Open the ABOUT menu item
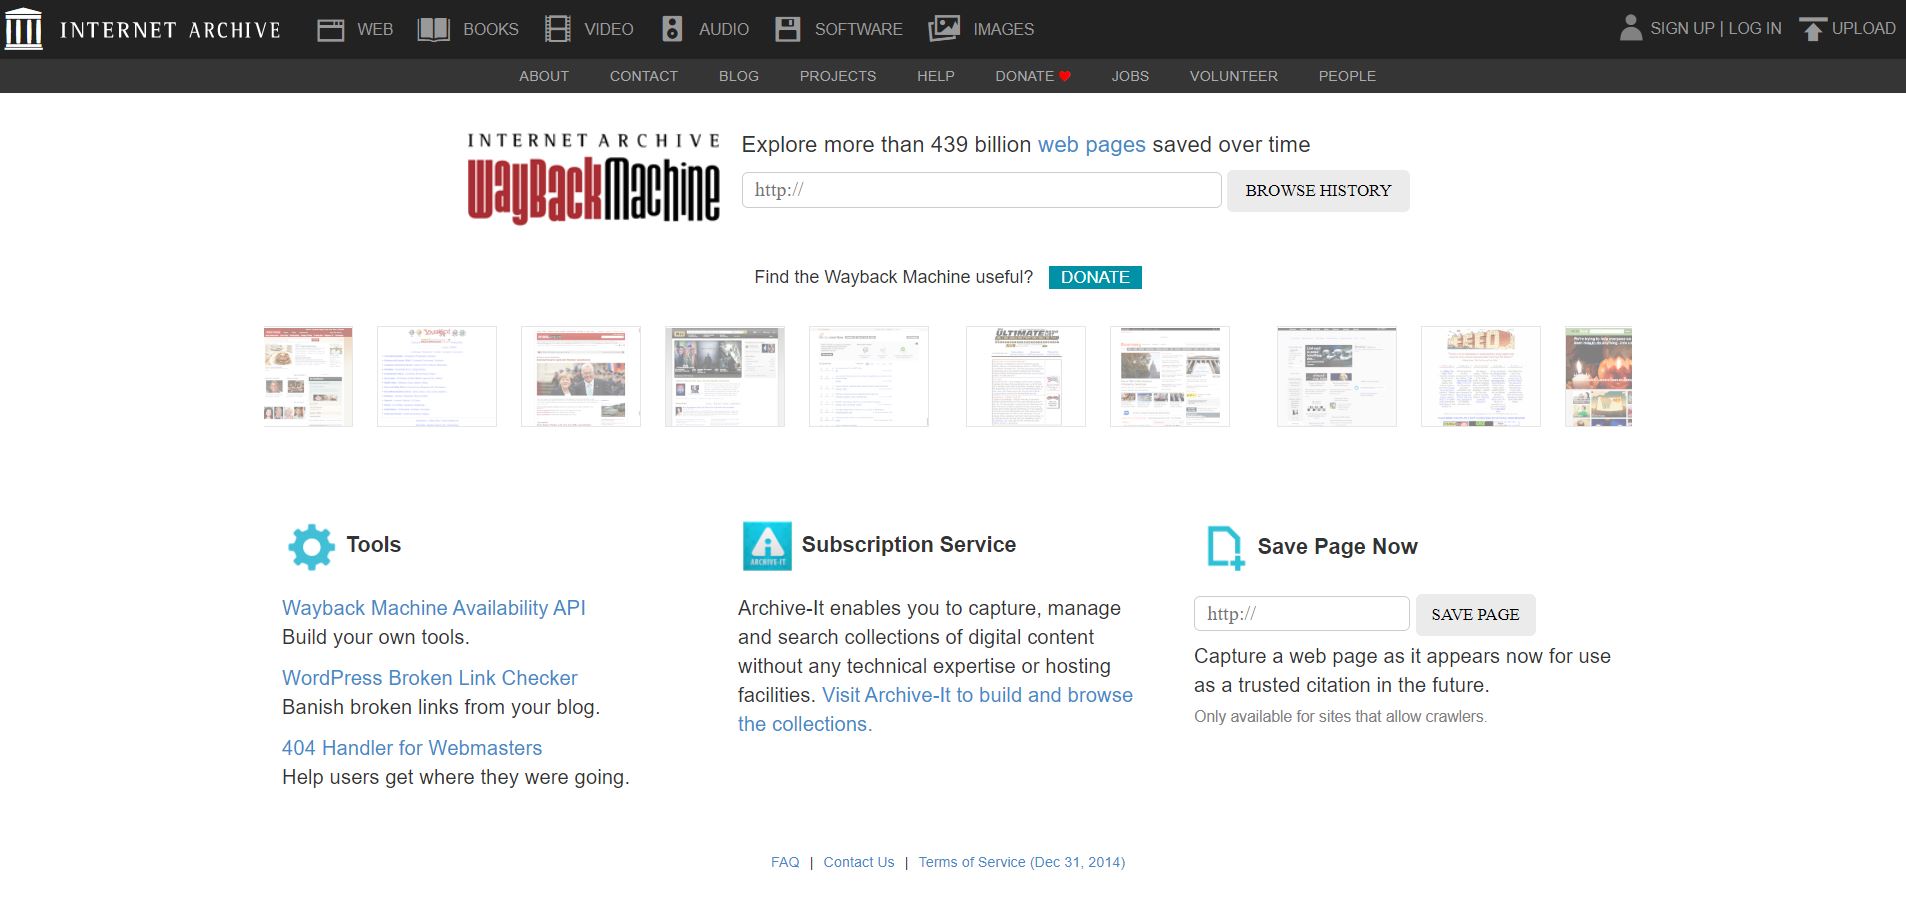Image resolution: width=1906 pixels, height=898 pixels. point(544,76)
